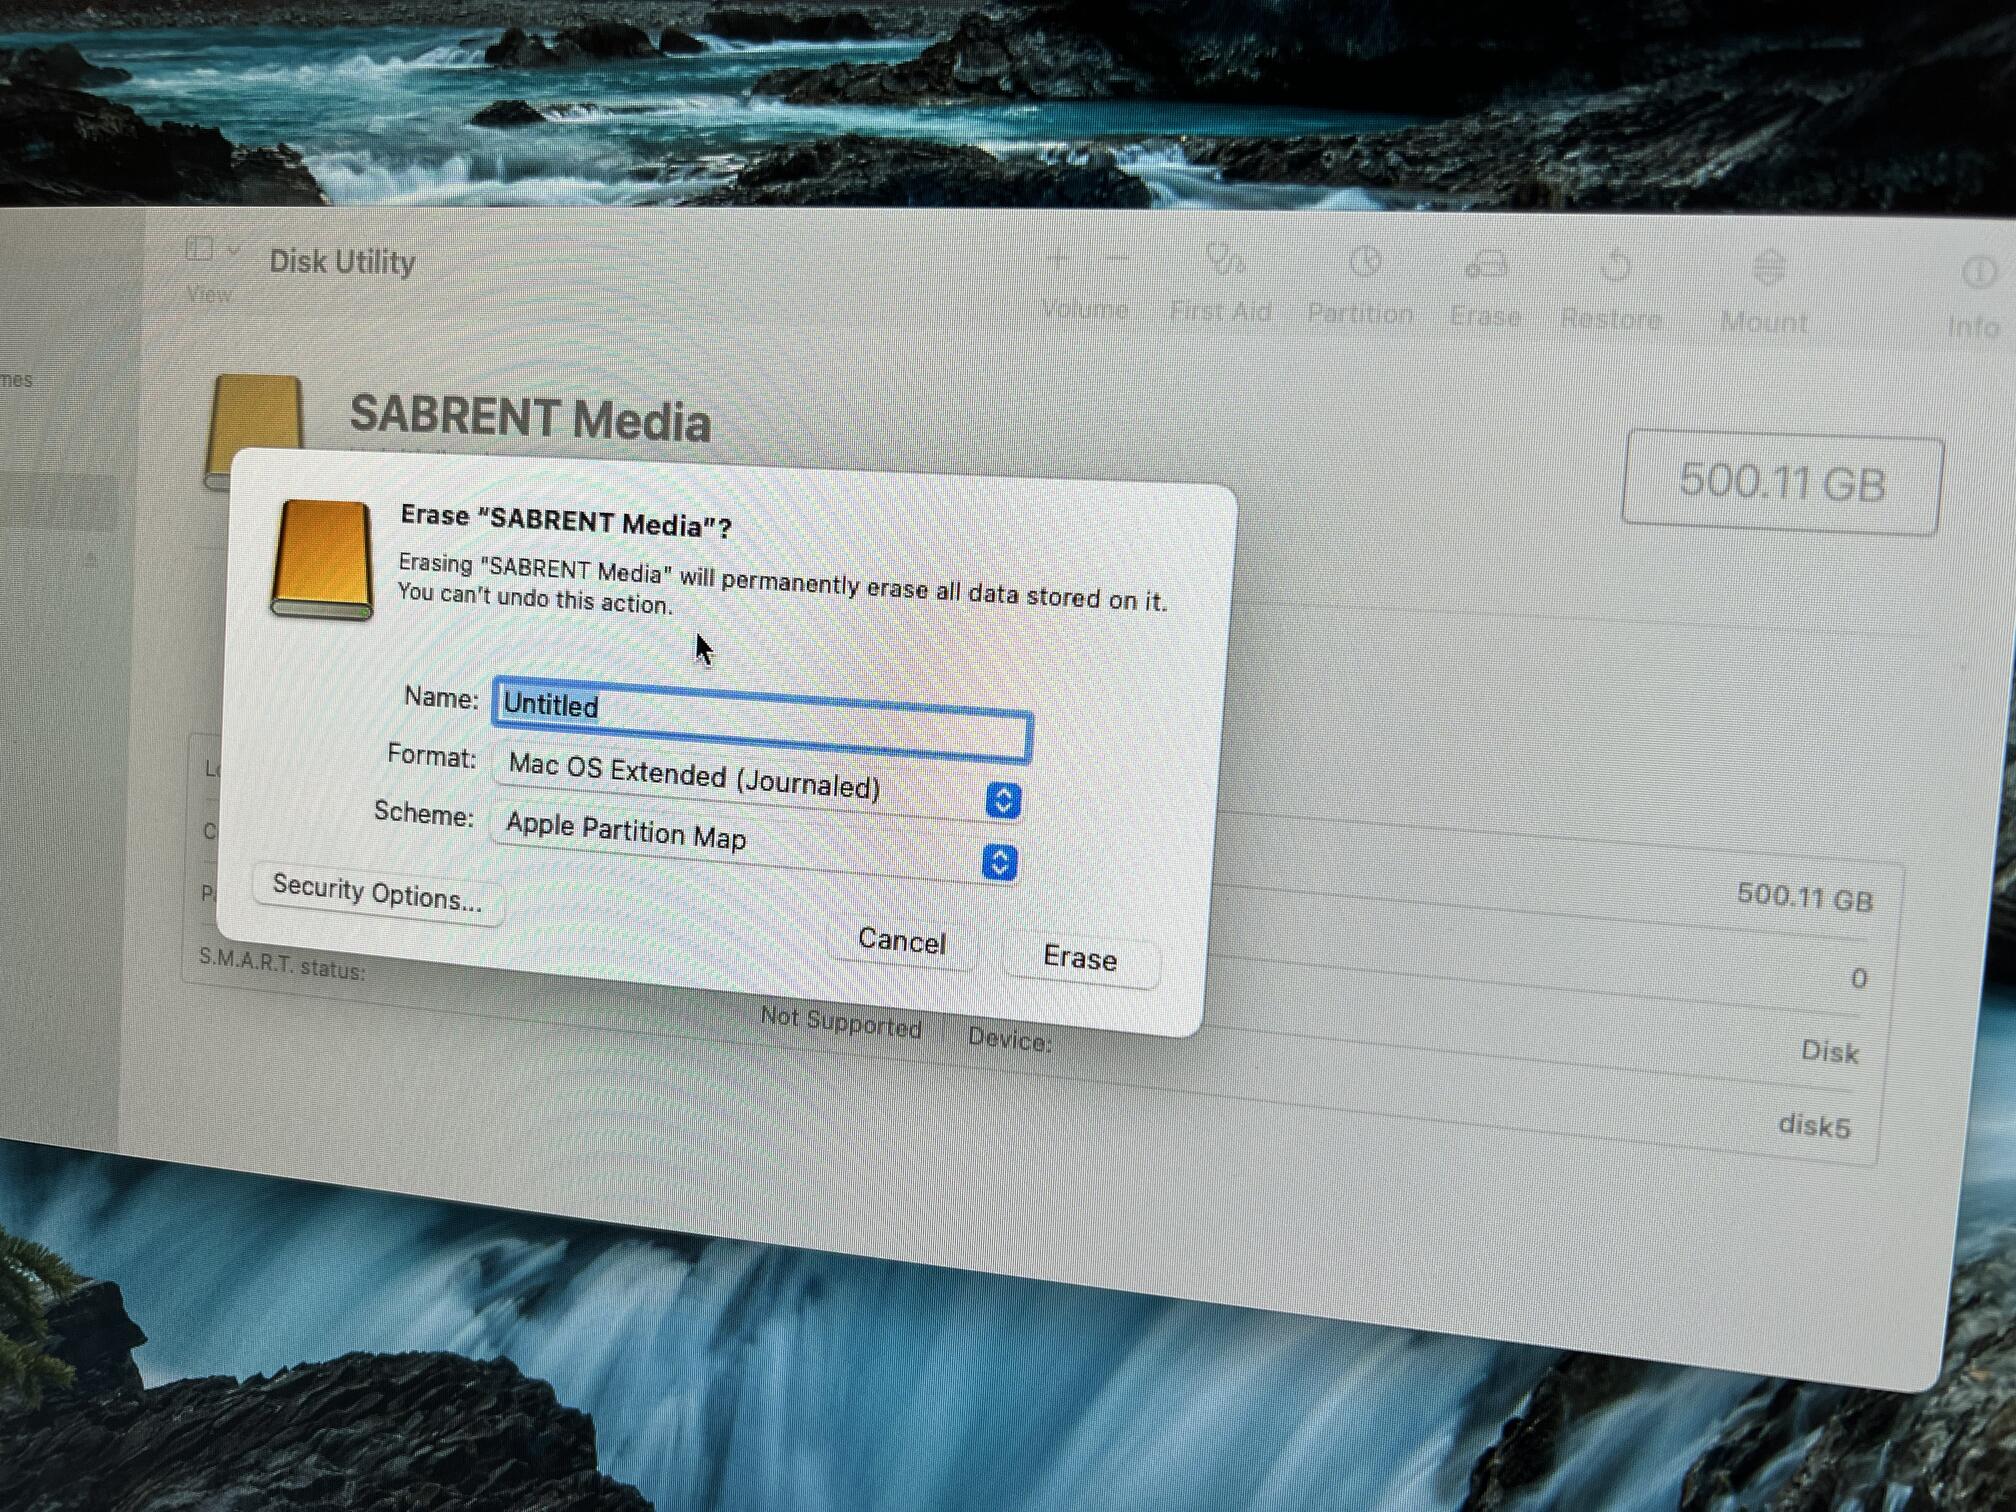Click the Not Supported S.M.A.R.T. value
Viewport: 2016px width, 1512px height.
pyautogui.click(x=841, y=1022)
